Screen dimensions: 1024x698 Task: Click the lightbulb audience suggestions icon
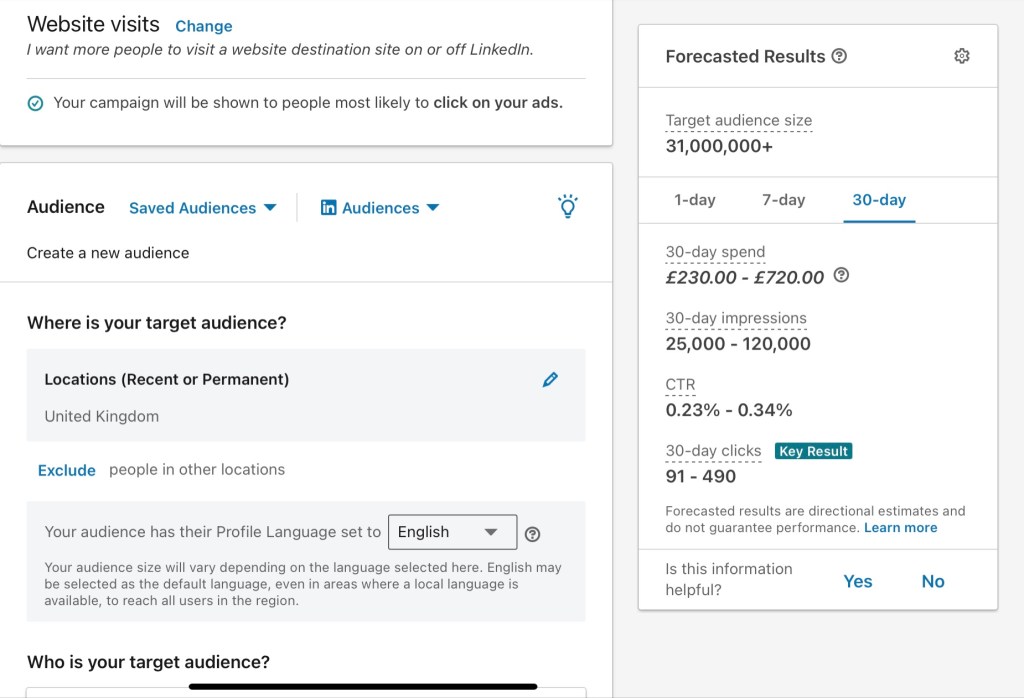click(567, 207)
